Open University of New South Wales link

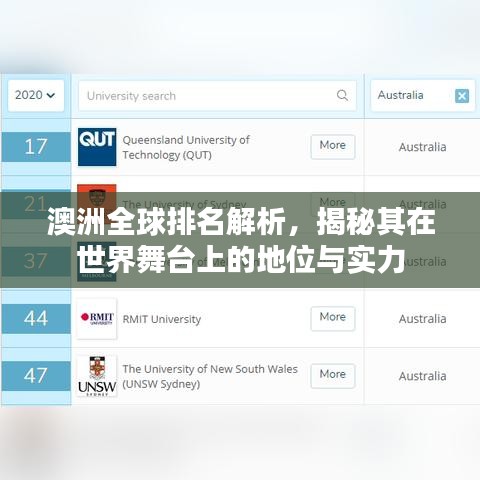click(x=210, y=376)
